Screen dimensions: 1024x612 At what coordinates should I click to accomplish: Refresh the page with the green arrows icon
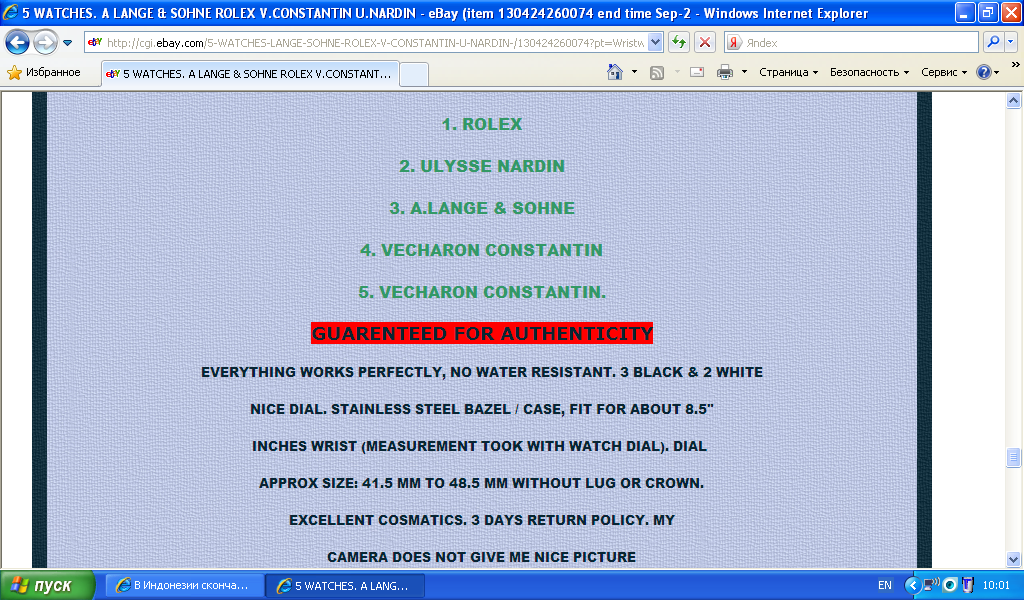(x=679, y=43)
